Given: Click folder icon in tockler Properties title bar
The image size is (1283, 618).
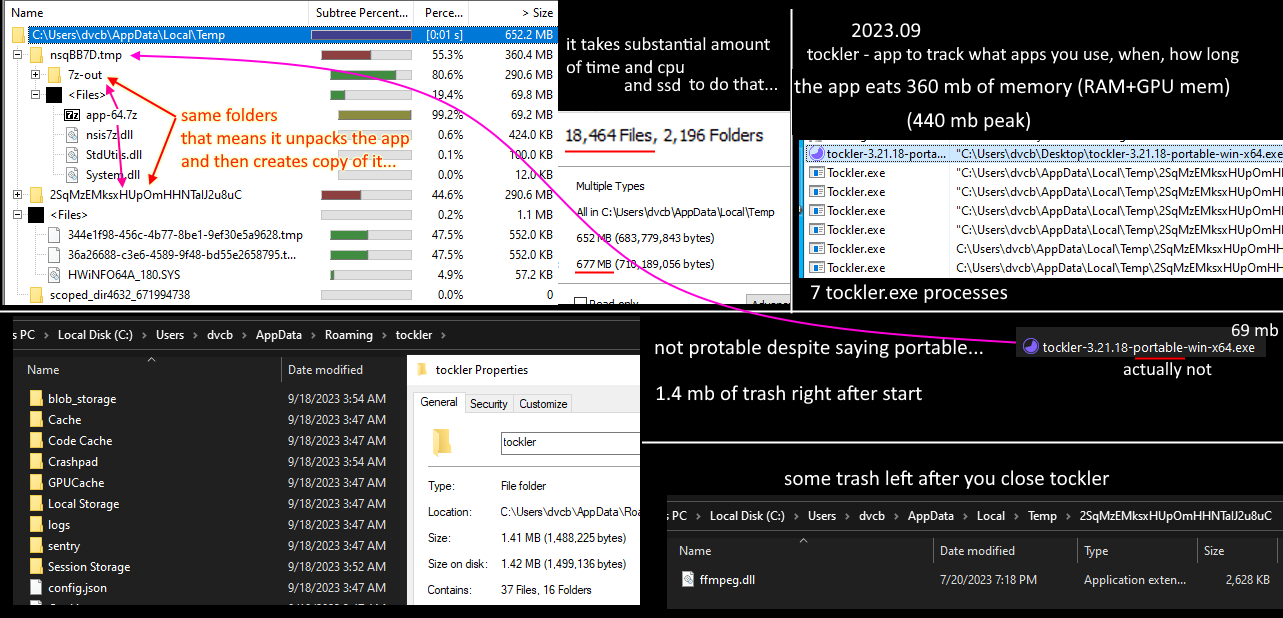Looking at the screenshot, I should point(422,370).
